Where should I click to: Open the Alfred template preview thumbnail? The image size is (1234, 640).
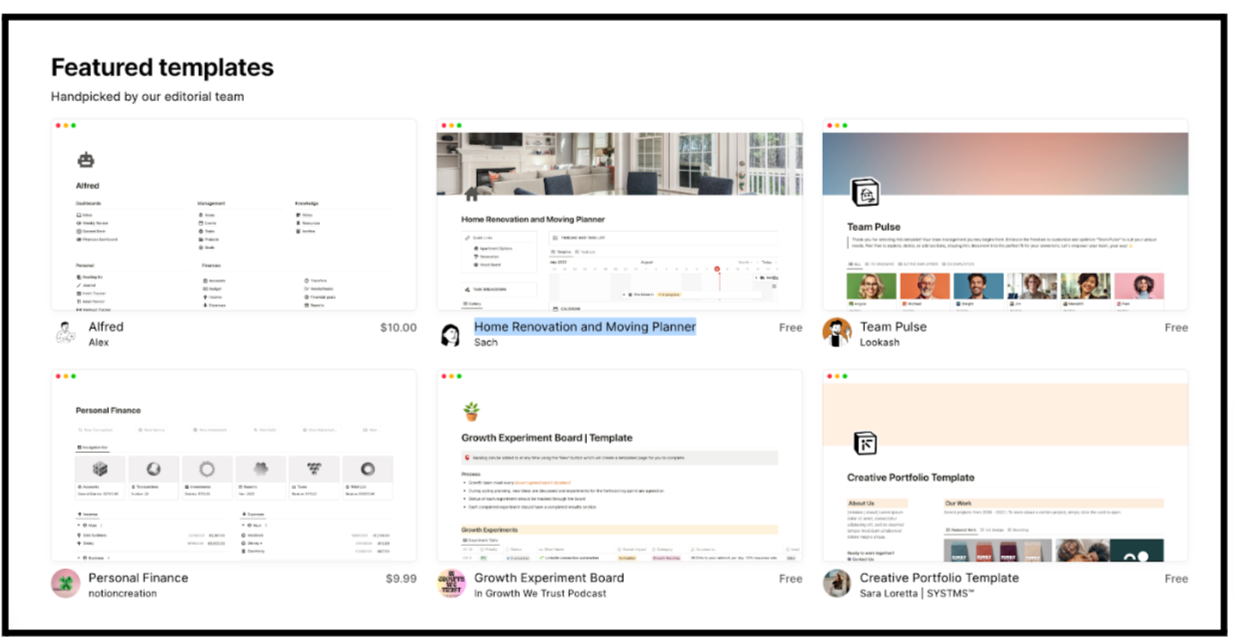pos(234,215)
